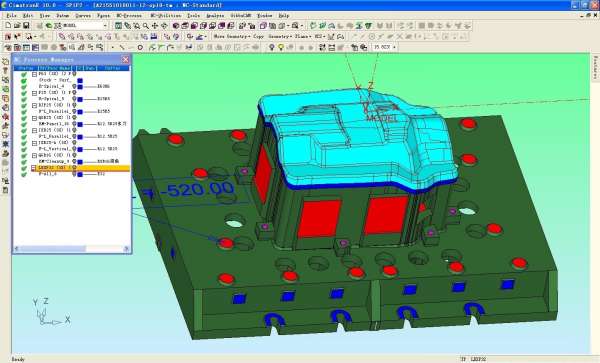The image size is (600, 363).
Task: Open the MODEL dropdown in the toolbar
Action: tap(105, 26)
